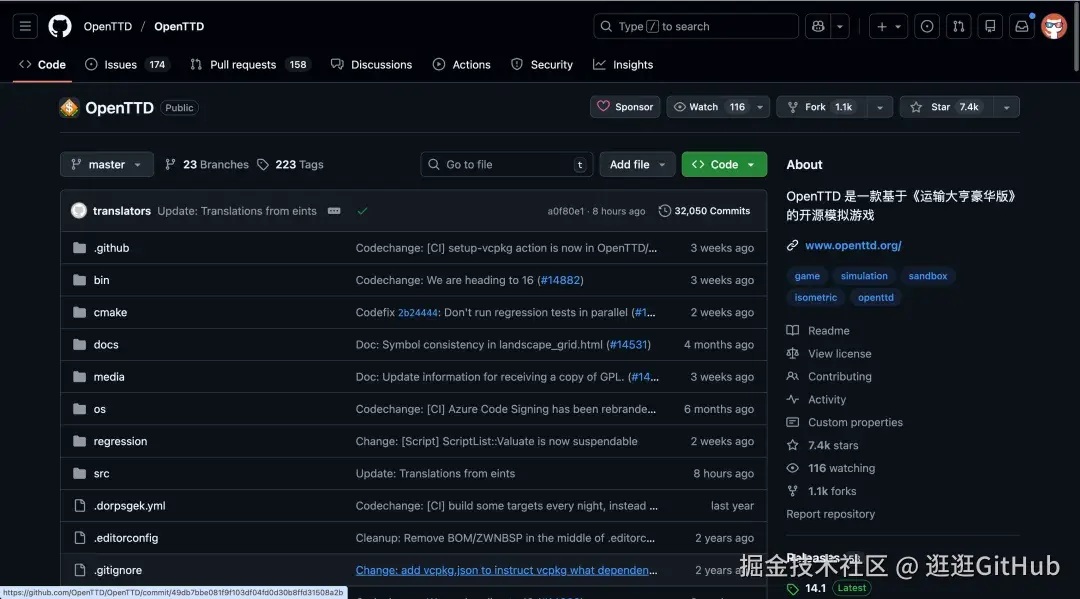Screen dimensions: 1080x599
Task: Click the vcpkg.json commit message link
Action: [506, 570]
